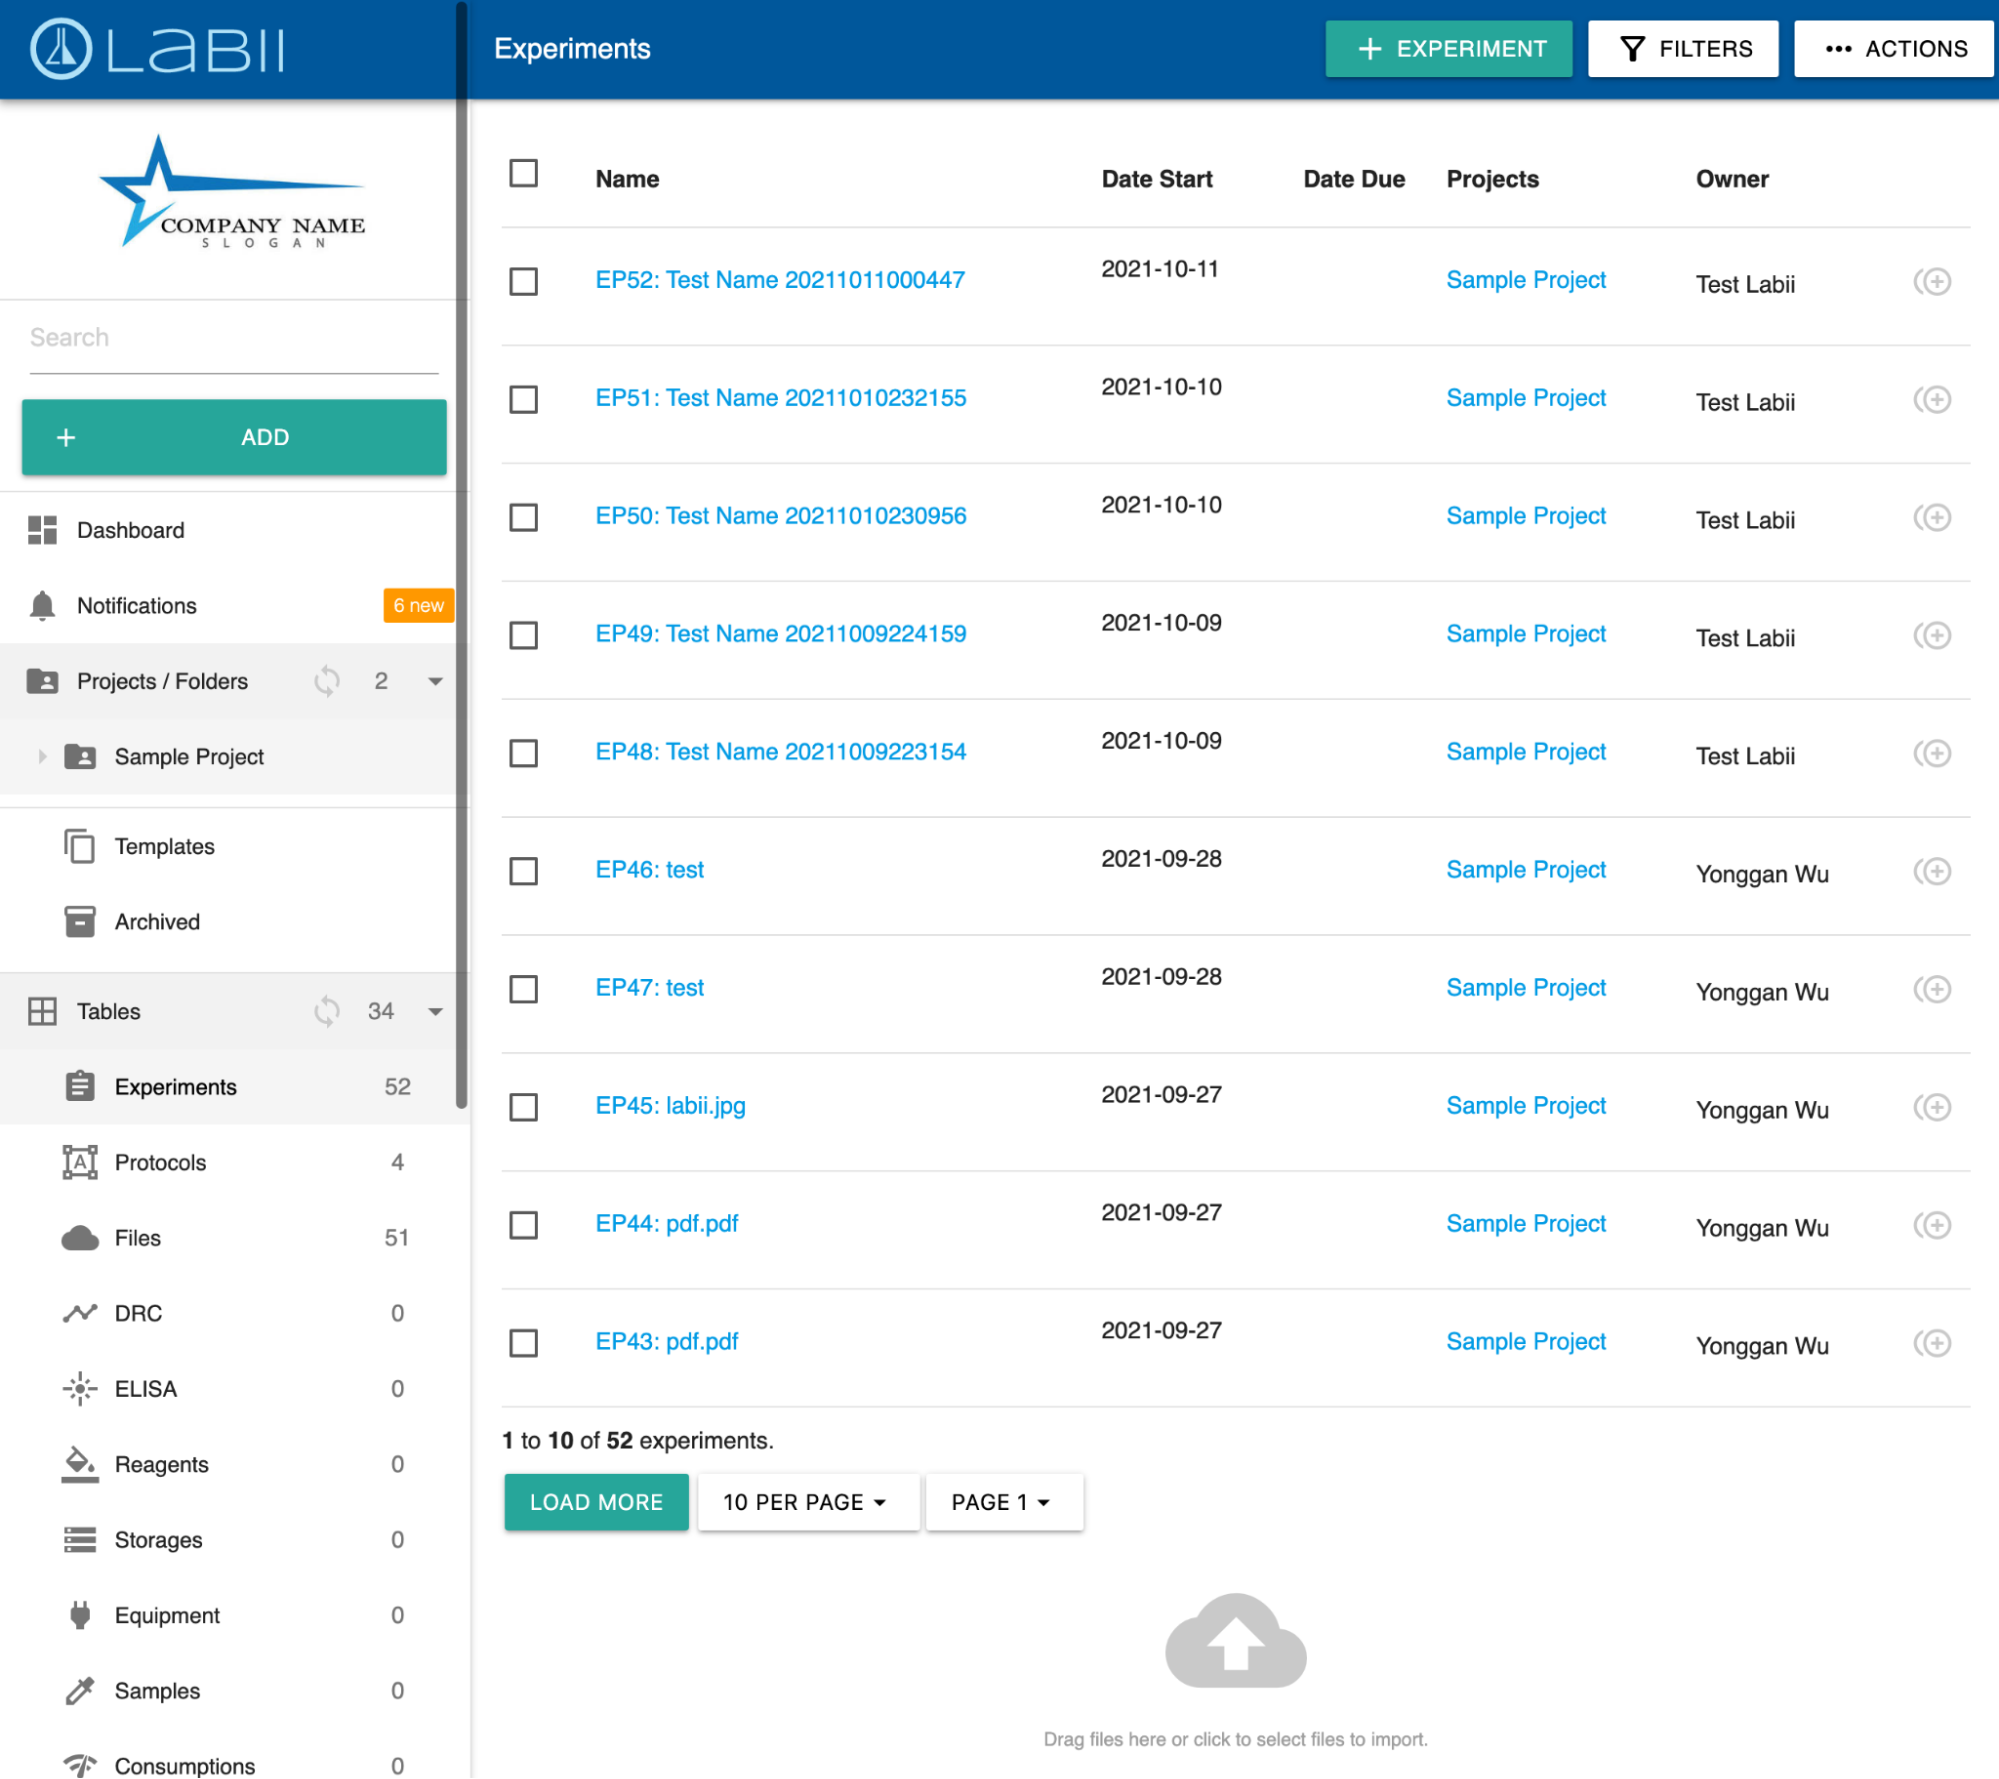Click the LOAD MORE button
Image resolution: width=1999 pixels, height=1779 pixels.
pyautogui.click(x=596, y=1502)
